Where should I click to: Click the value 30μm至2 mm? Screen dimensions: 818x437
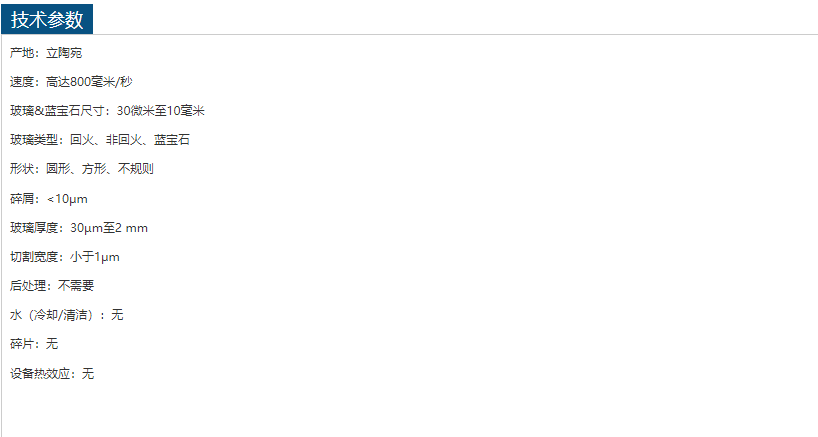[x=109, y=228]
